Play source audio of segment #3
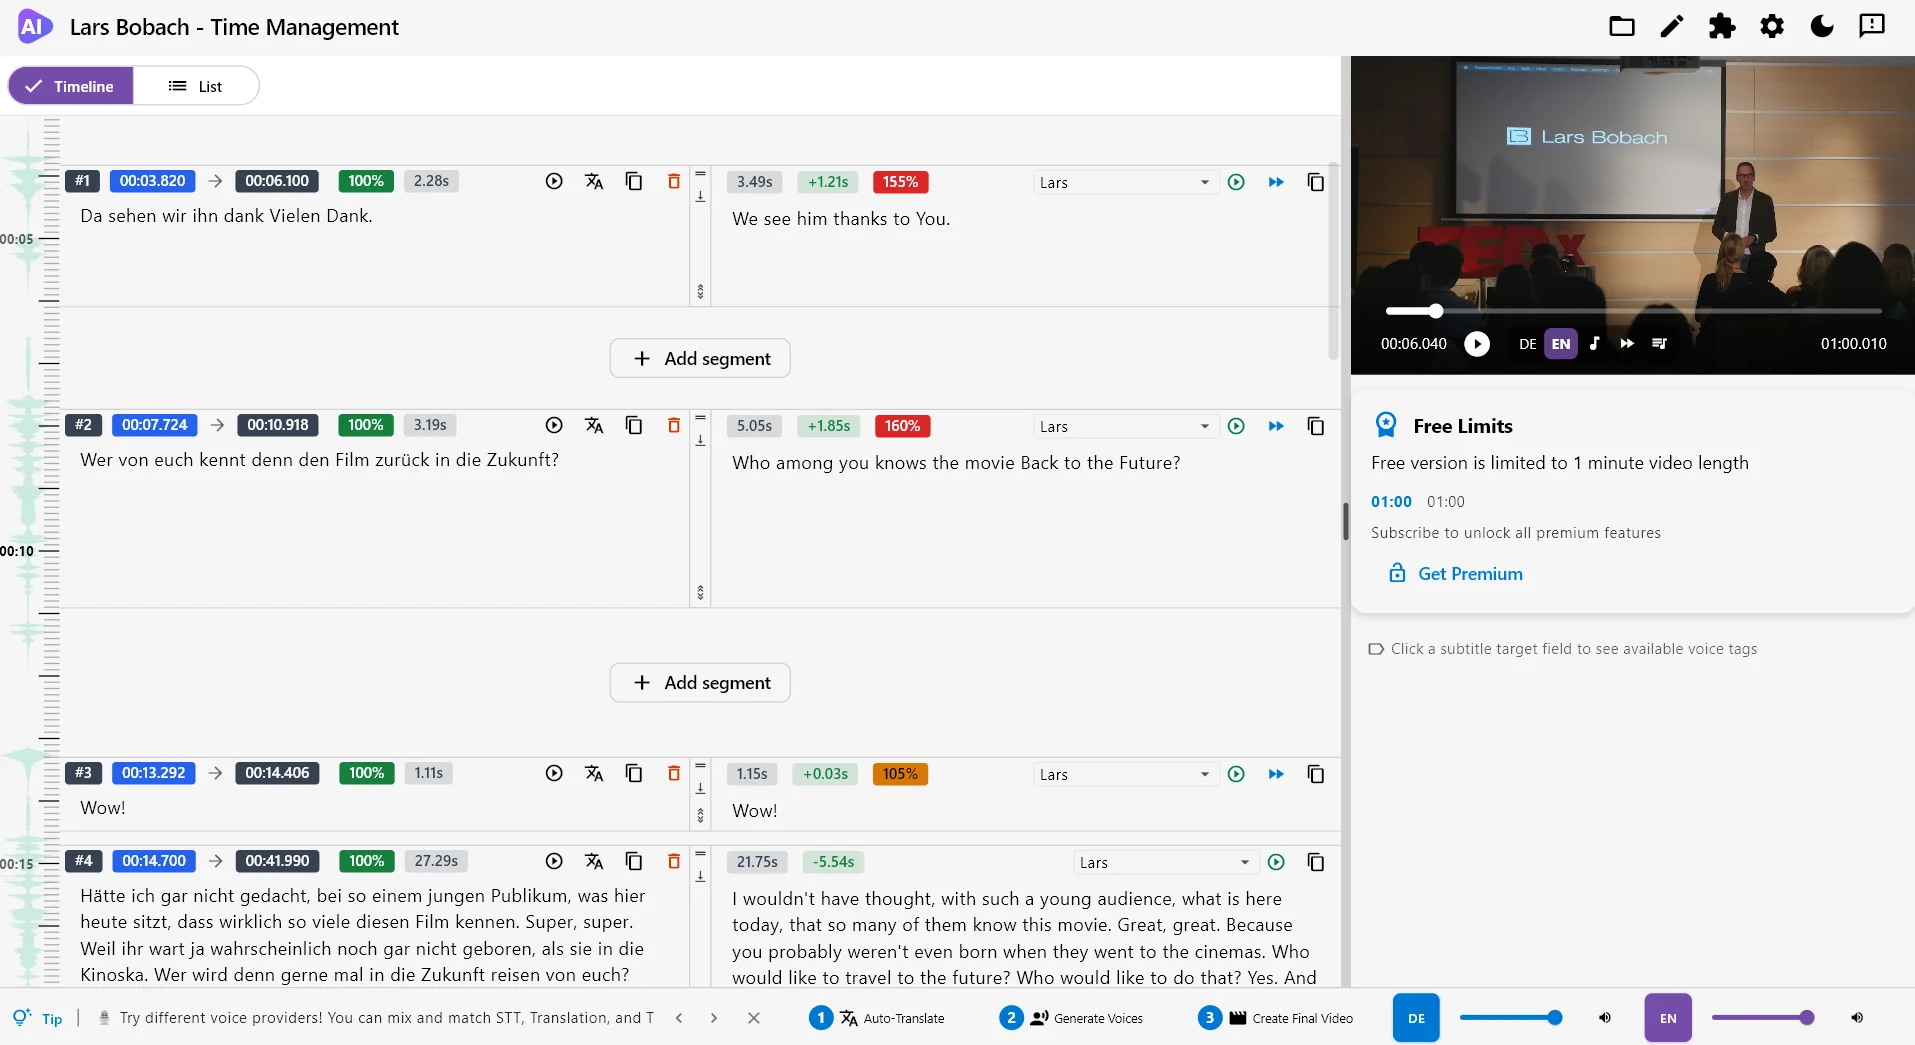The image size is (1915, 1045). (554, 773)
